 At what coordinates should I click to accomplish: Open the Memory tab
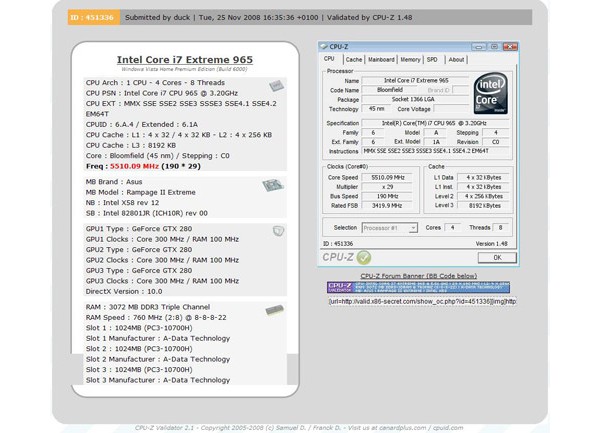tap(410, 60)
